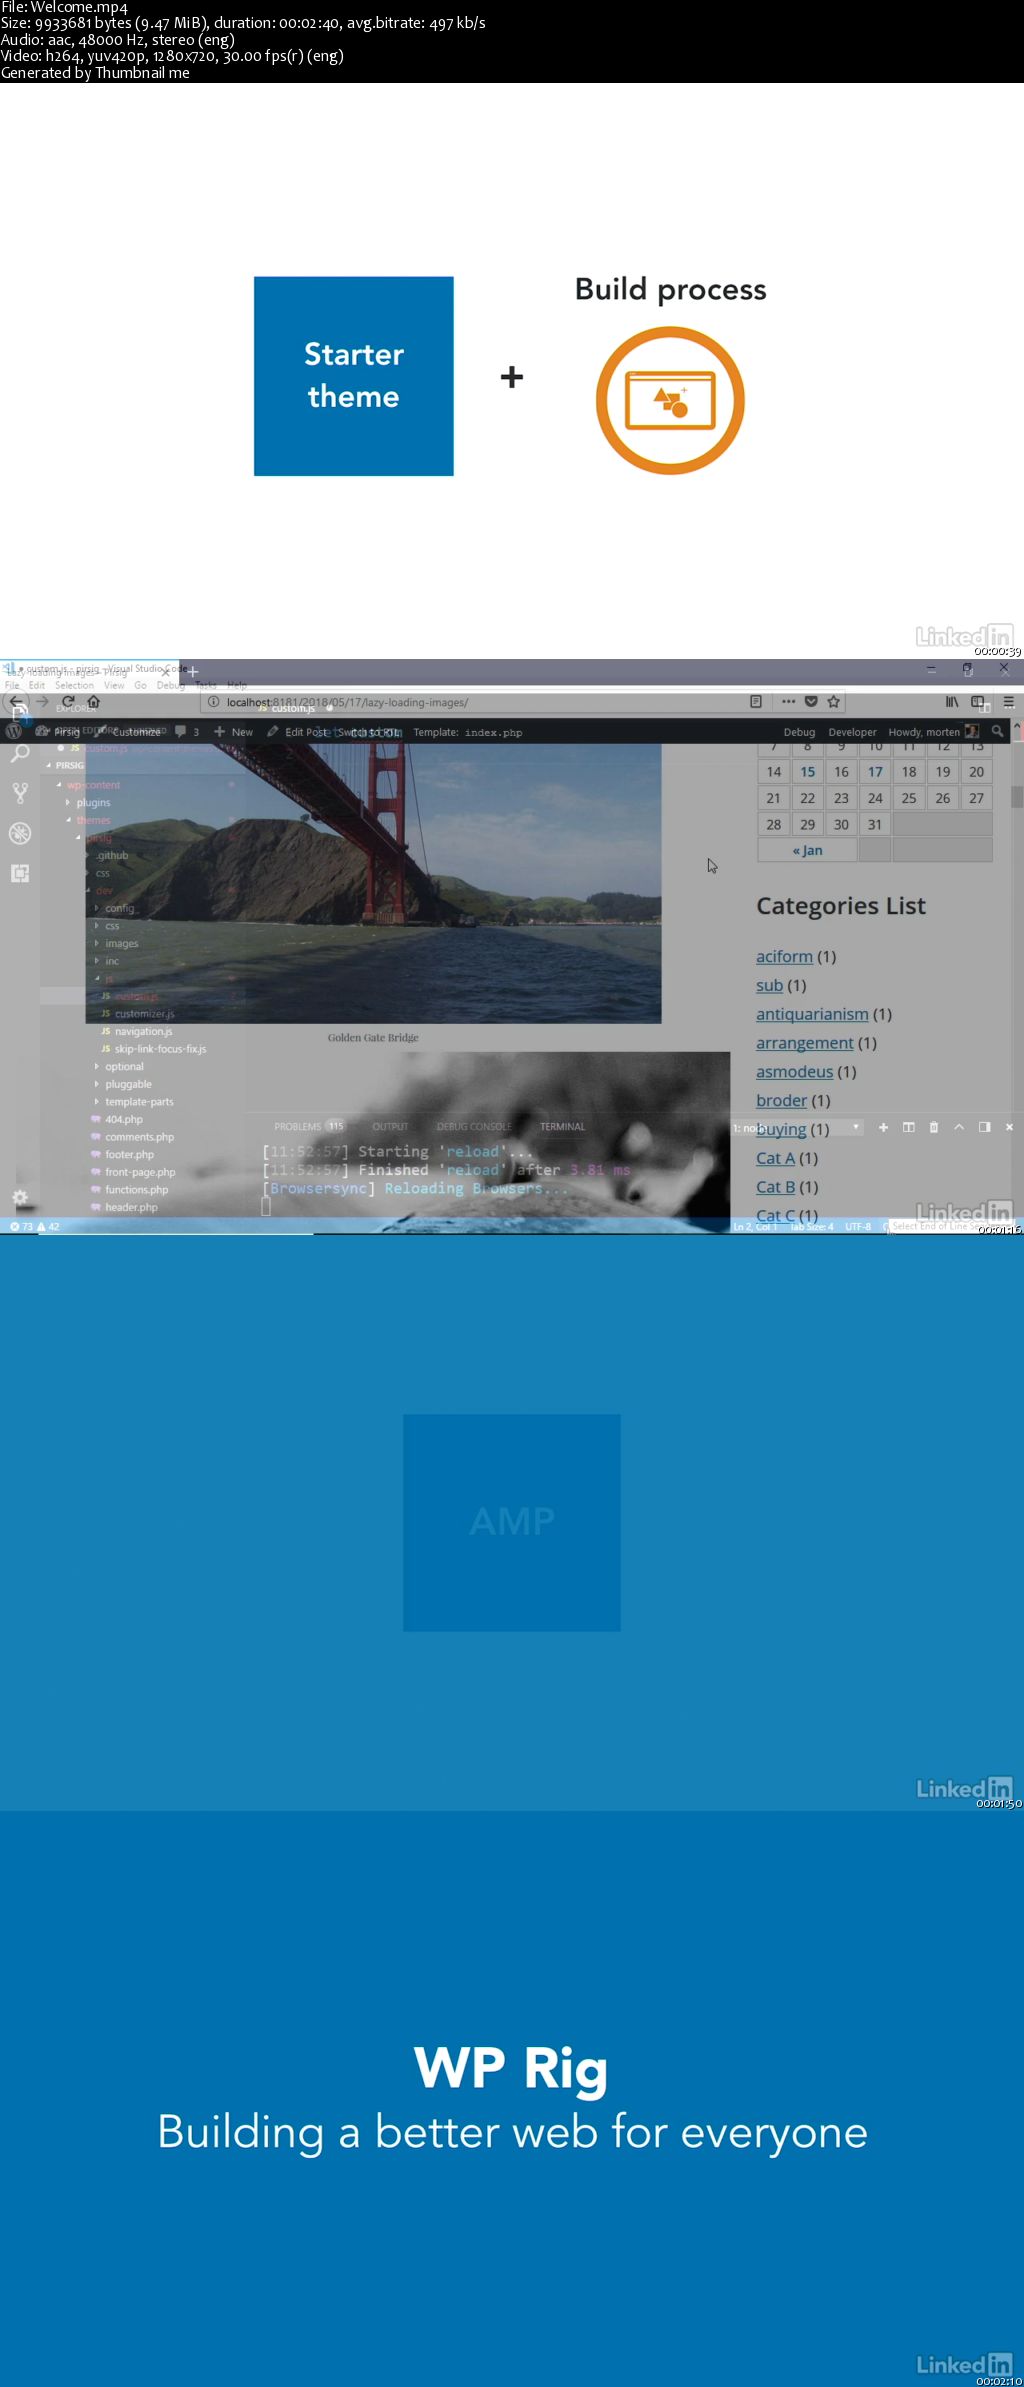Click the warnings count 42 in status bar
Viewport: 1024px width, 2387px height.
pos(48,1226)
